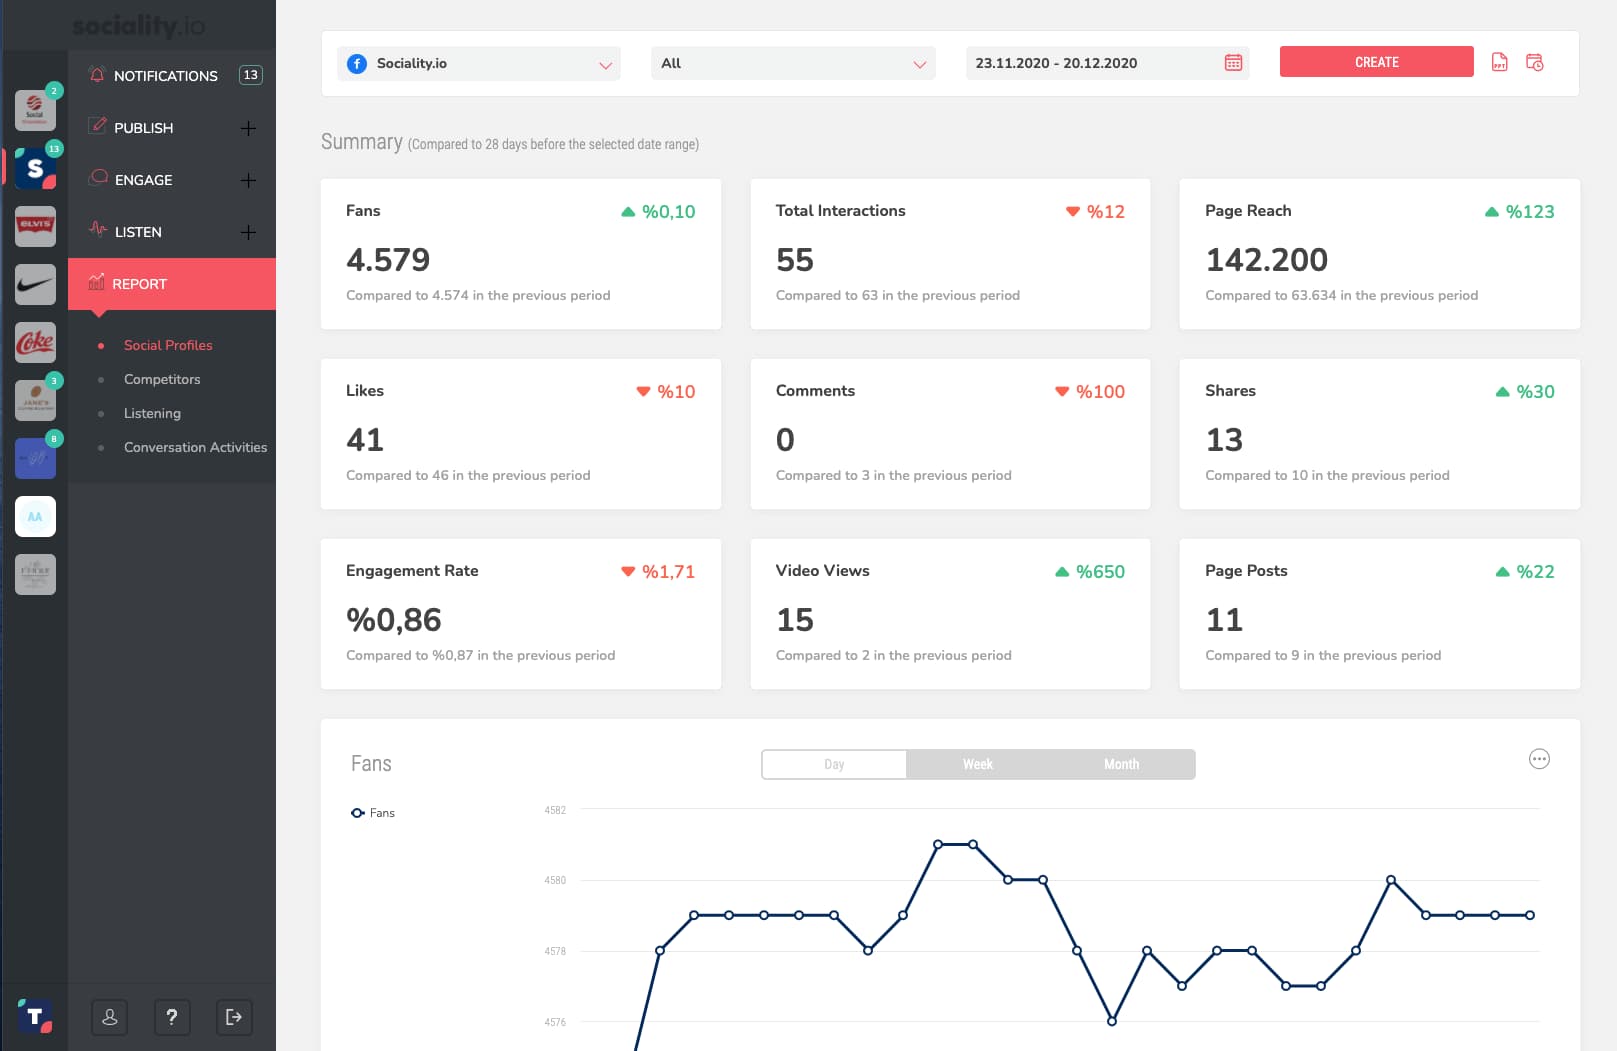Open the 13 notifications count badge

(251, 75)
